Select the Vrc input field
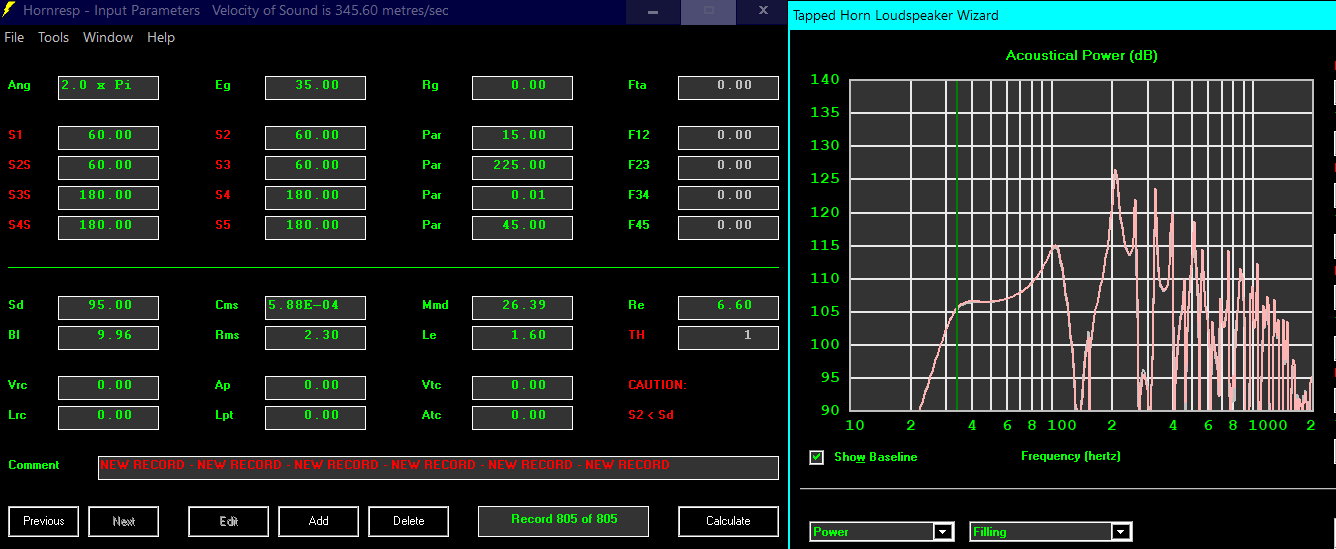The height and width of the screenshot is (549, 1336). (108, 387)
